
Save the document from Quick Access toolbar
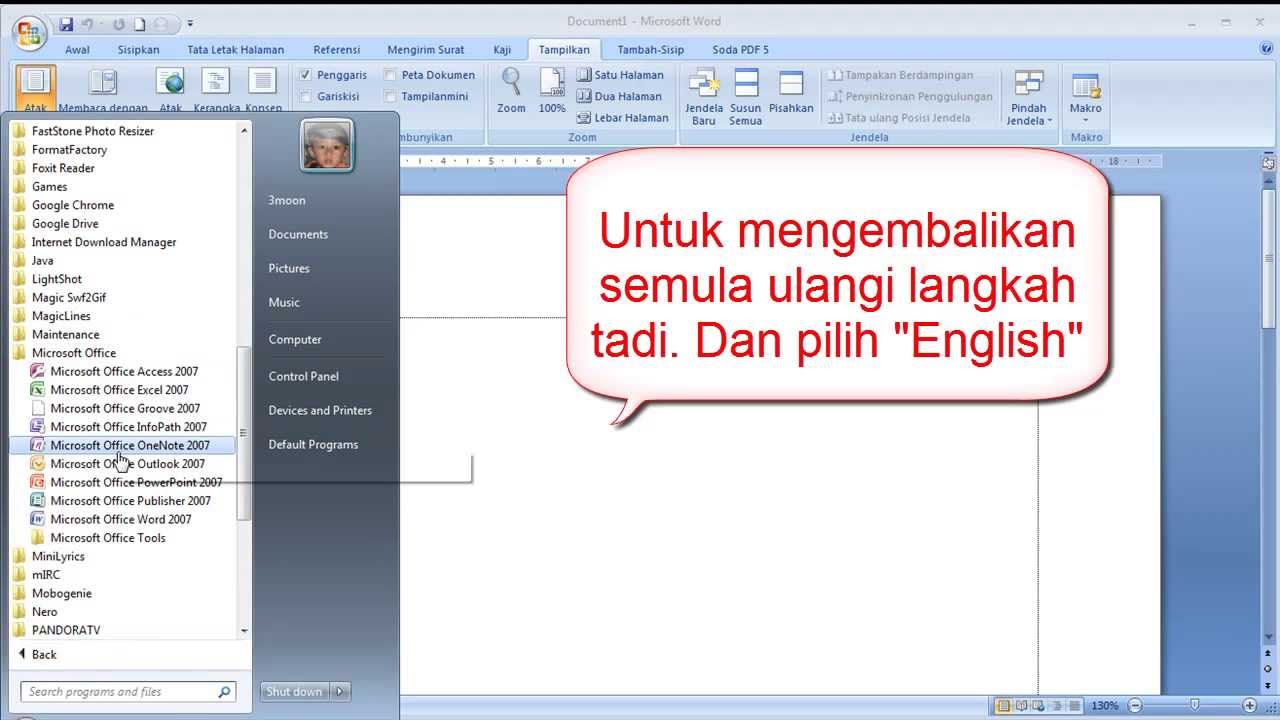(x=66, y=23)
